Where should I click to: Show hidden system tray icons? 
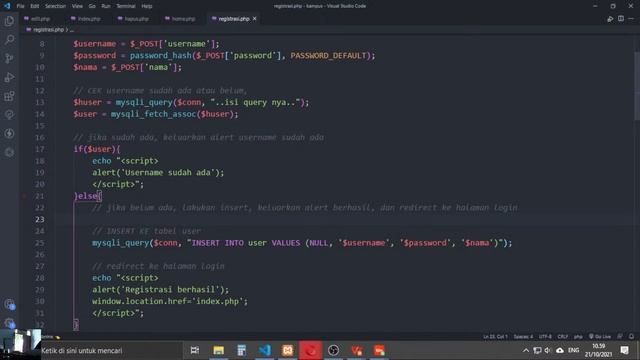526,351
